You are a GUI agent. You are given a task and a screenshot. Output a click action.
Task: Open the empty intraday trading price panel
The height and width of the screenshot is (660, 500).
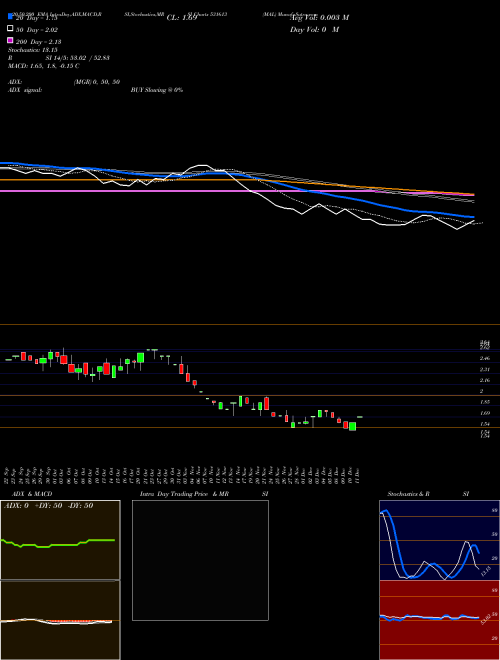(x=200, y=560)
